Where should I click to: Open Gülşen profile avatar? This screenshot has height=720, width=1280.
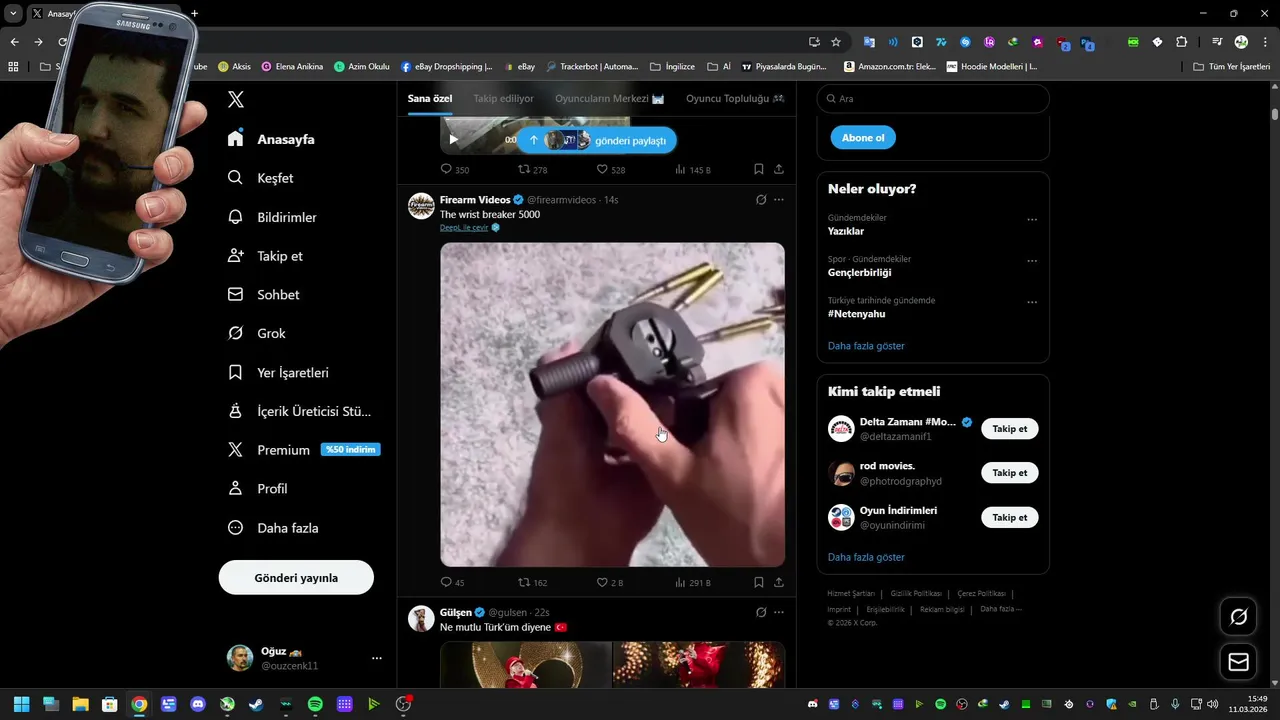(x=421, y=618)
